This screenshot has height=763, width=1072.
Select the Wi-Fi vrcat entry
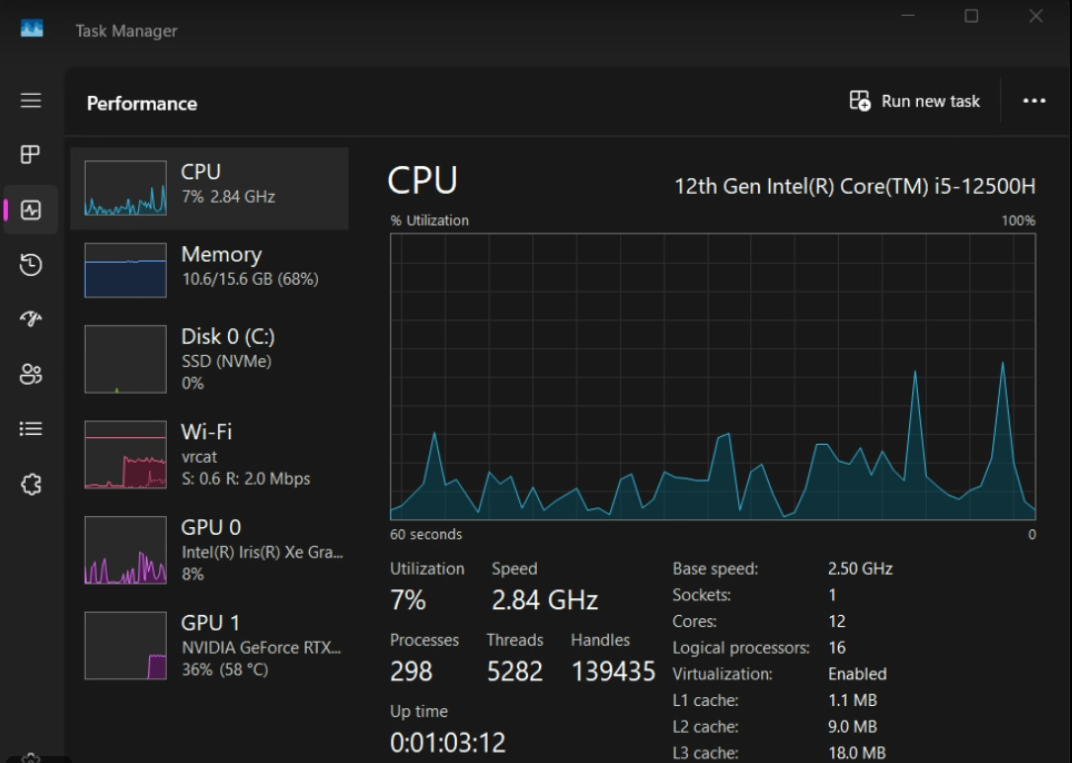click(209, 455)
